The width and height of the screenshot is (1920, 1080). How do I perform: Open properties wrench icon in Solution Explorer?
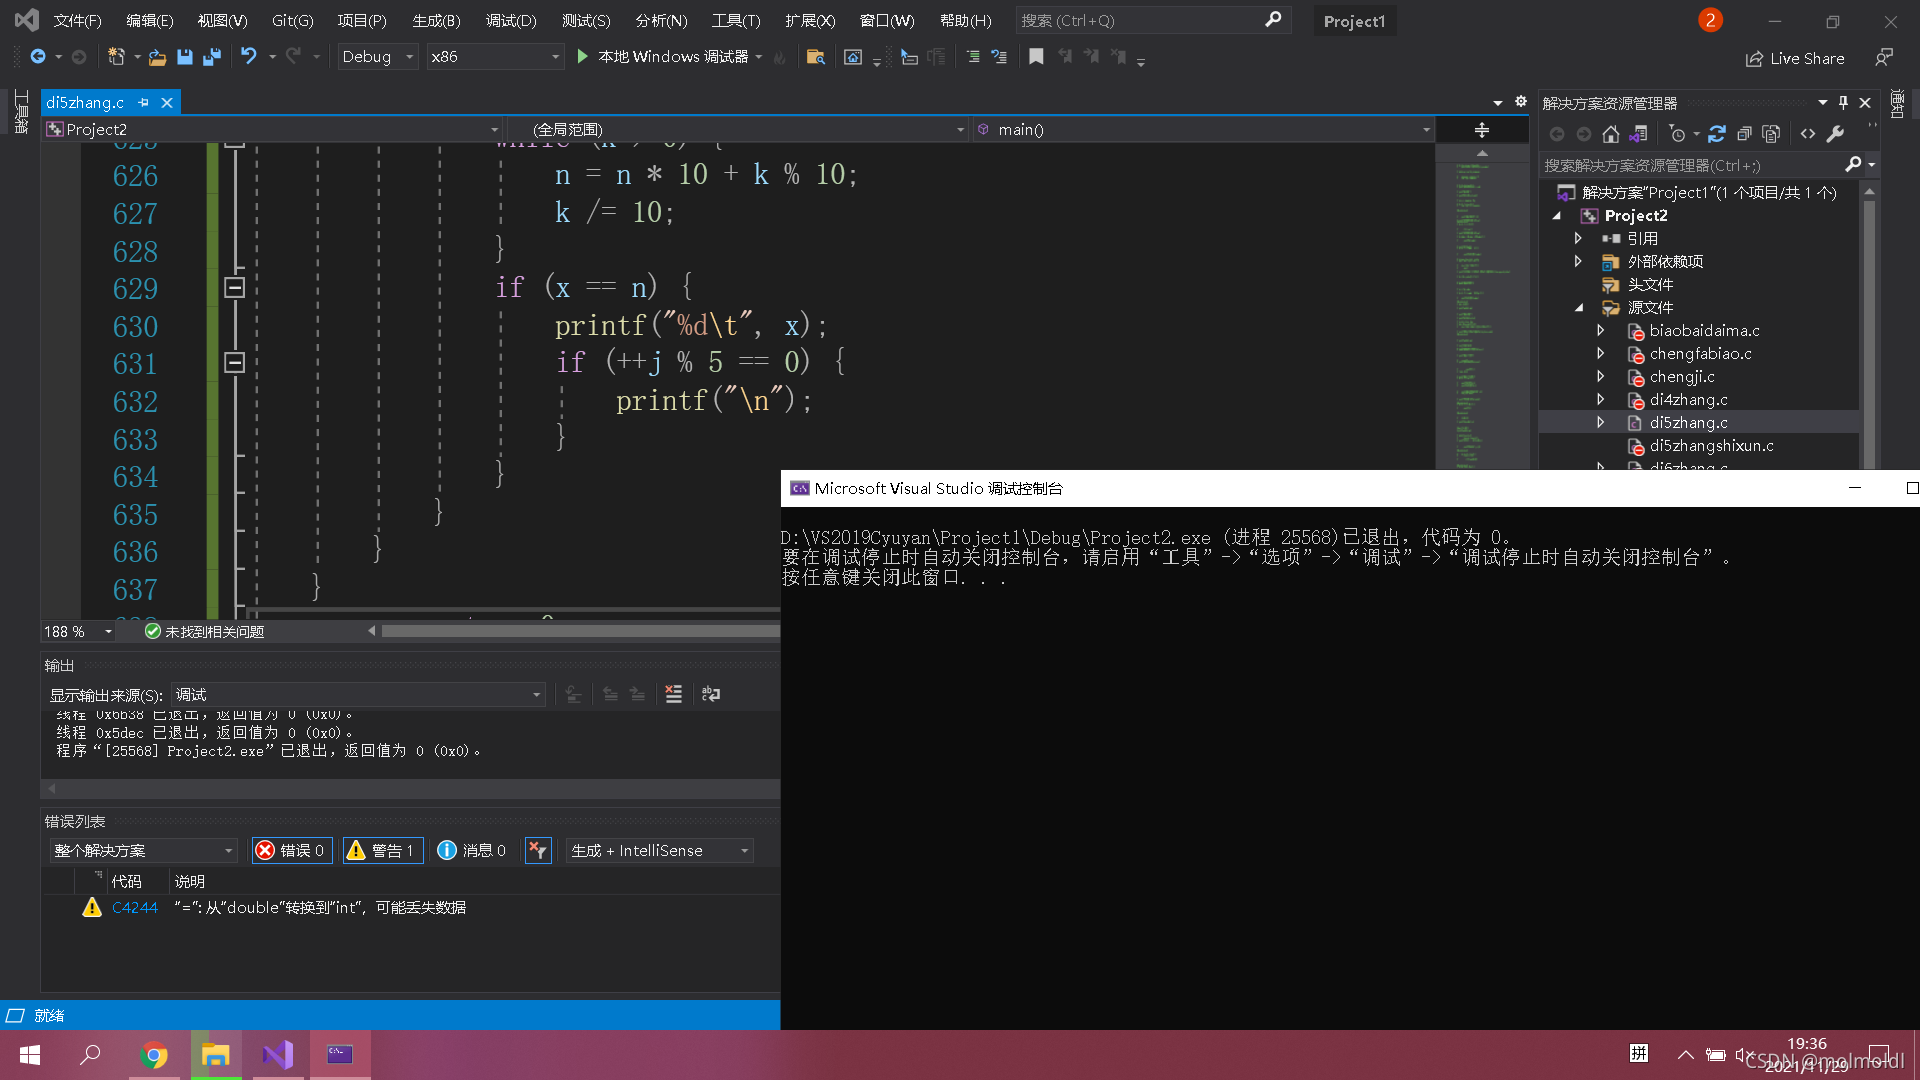1835,134
